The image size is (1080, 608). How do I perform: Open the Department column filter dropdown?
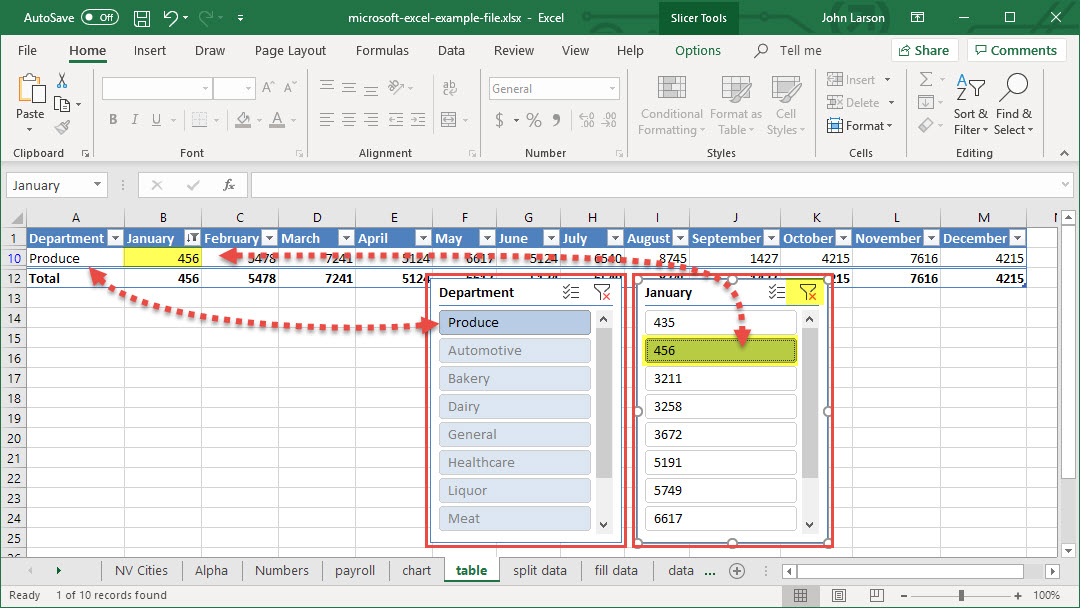[114, 238]
